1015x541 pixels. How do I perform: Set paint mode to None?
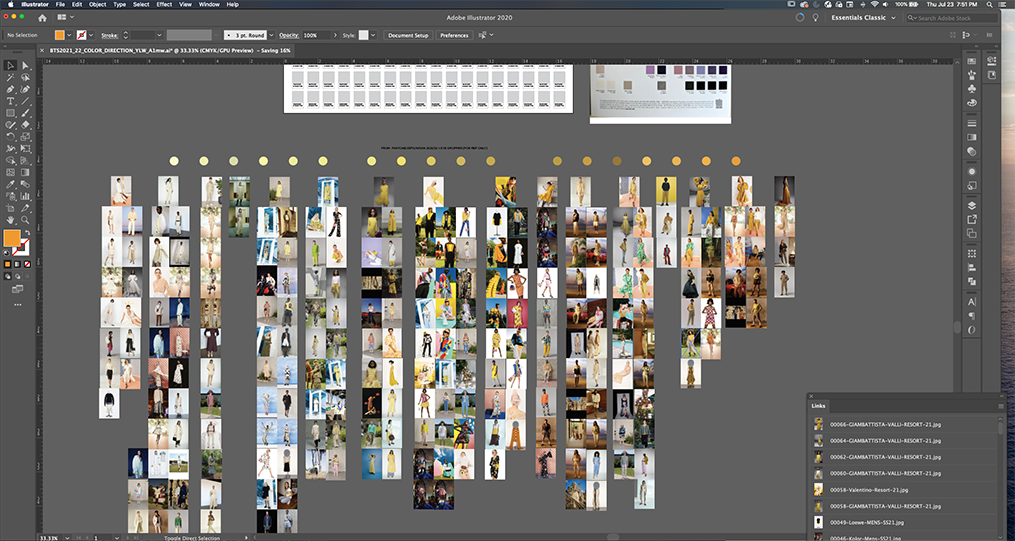pos(27,264)
